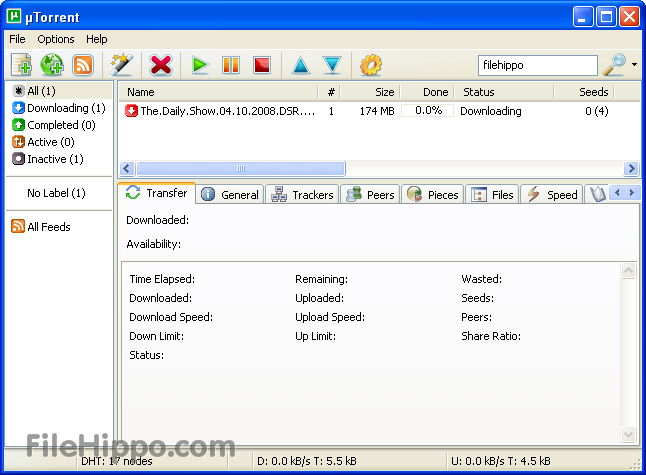The height and width of the screenshot is (475, 646).
Task: Click the D: 0.0 kB/s download status
Action: click(307, 461)
